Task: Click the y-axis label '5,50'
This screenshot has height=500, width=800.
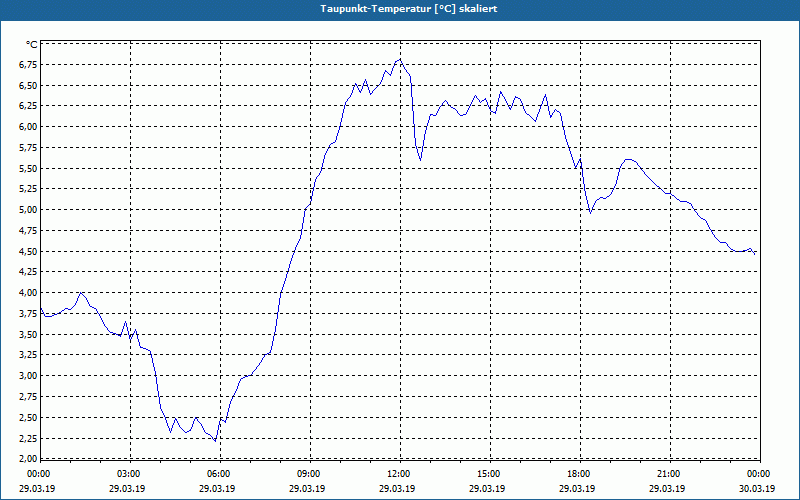Action: pos(29,168)
